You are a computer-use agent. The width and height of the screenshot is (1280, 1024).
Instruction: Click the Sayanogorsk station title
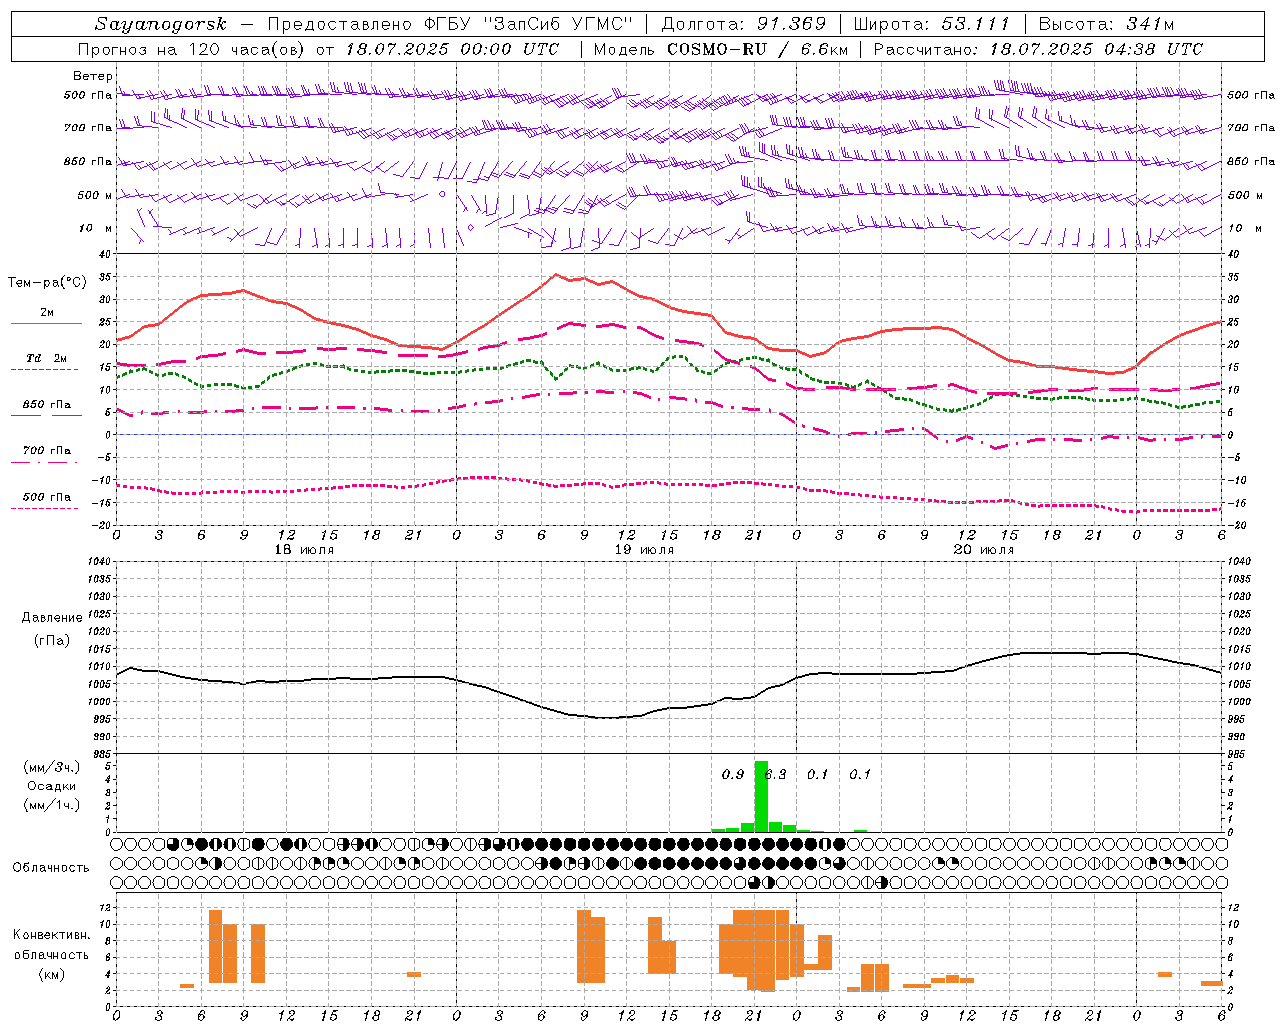pos(161,24)
